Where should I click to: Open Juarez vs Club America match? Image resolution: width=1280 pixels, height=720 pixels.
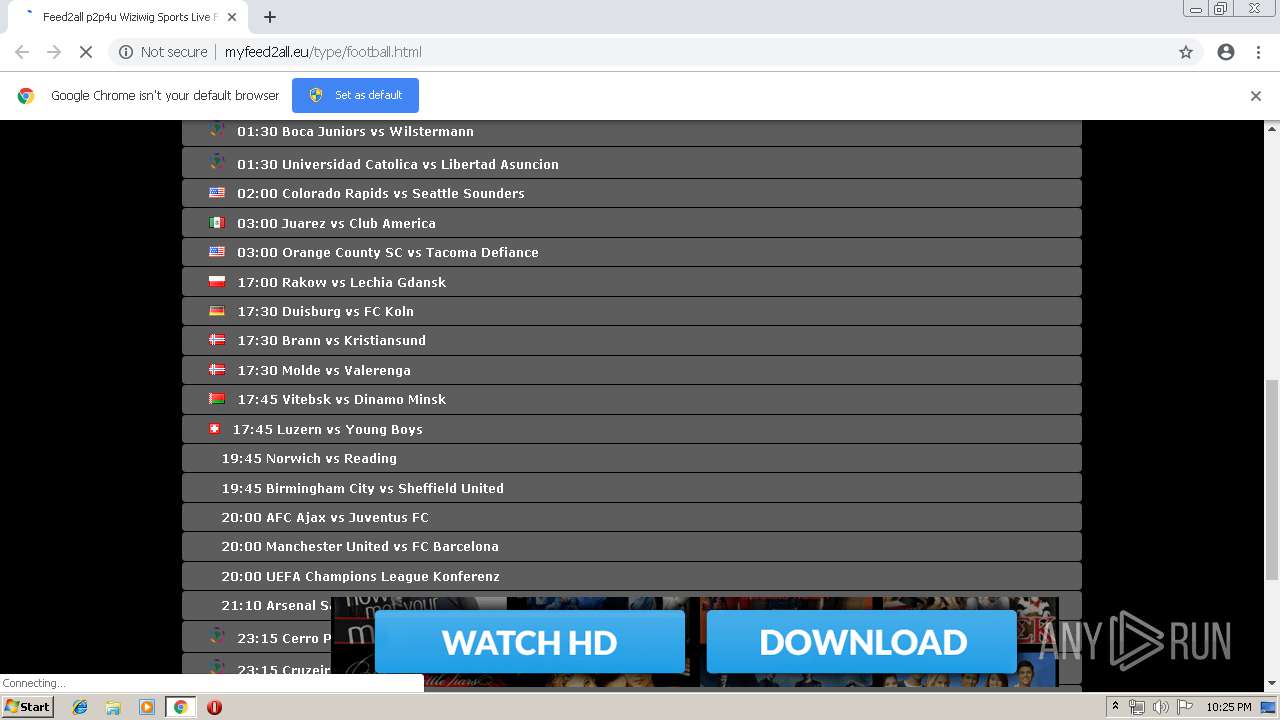point(336,223)
